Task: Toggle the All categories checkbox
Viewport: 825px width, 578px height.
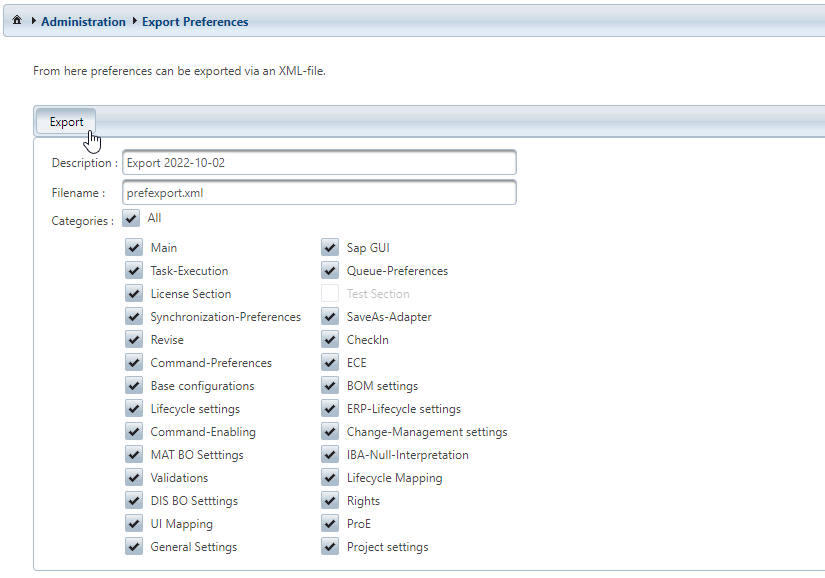Action: click(132, 219)
